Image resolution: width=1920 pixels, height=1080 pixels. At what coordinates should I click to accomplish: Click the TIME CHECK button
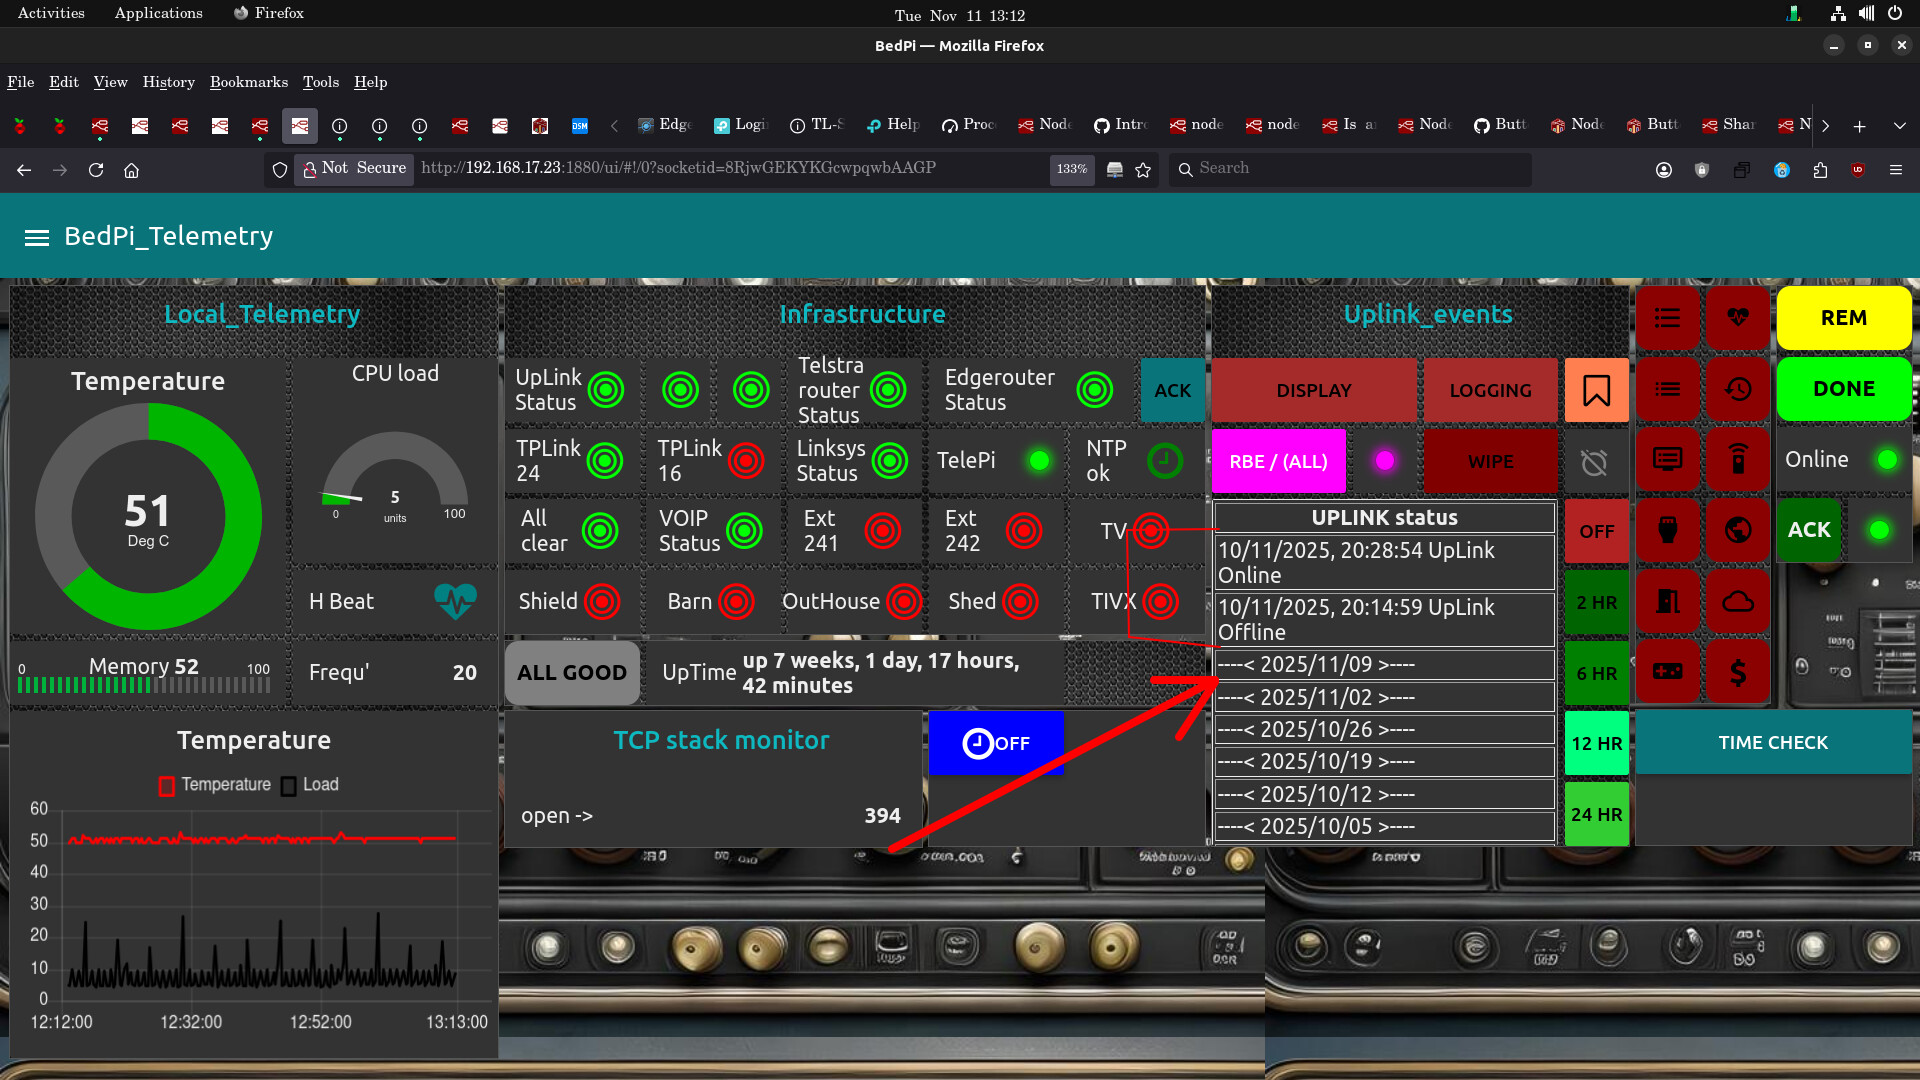pyautogui.click(x=1772, y=743)
